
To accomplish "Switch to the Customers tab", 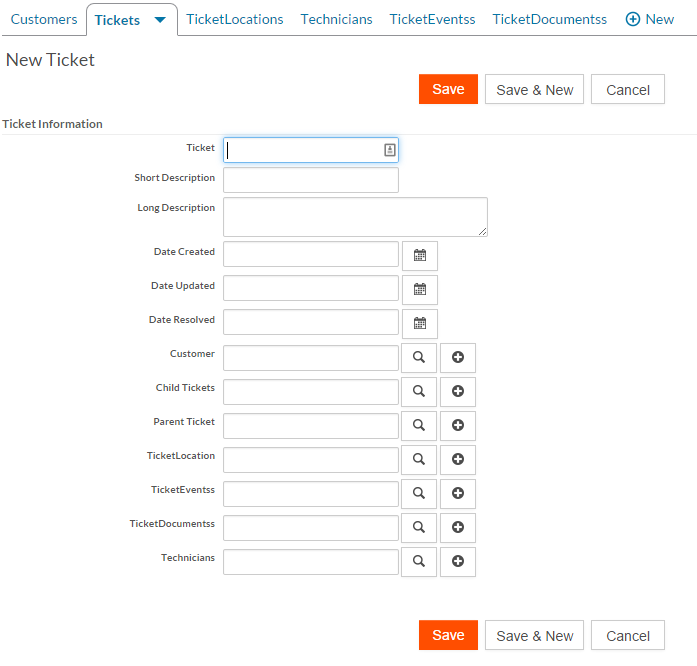I will (x=44, y=19).
